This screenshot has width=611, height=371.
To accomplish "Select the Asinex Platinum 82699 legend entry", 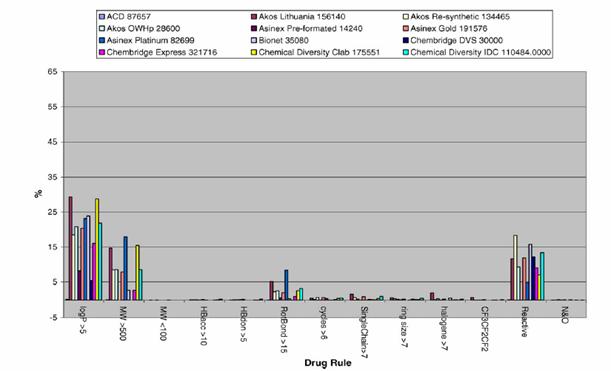I will [147, 41].
